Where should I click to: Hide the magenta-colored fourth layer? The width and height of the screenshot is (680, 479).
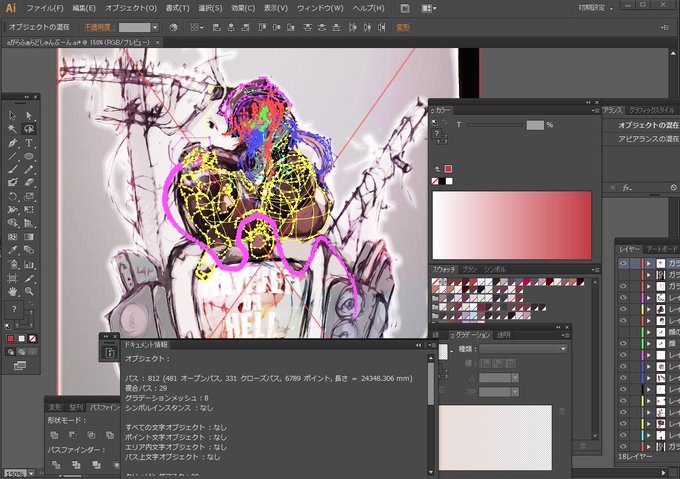[x=623, y=298]
